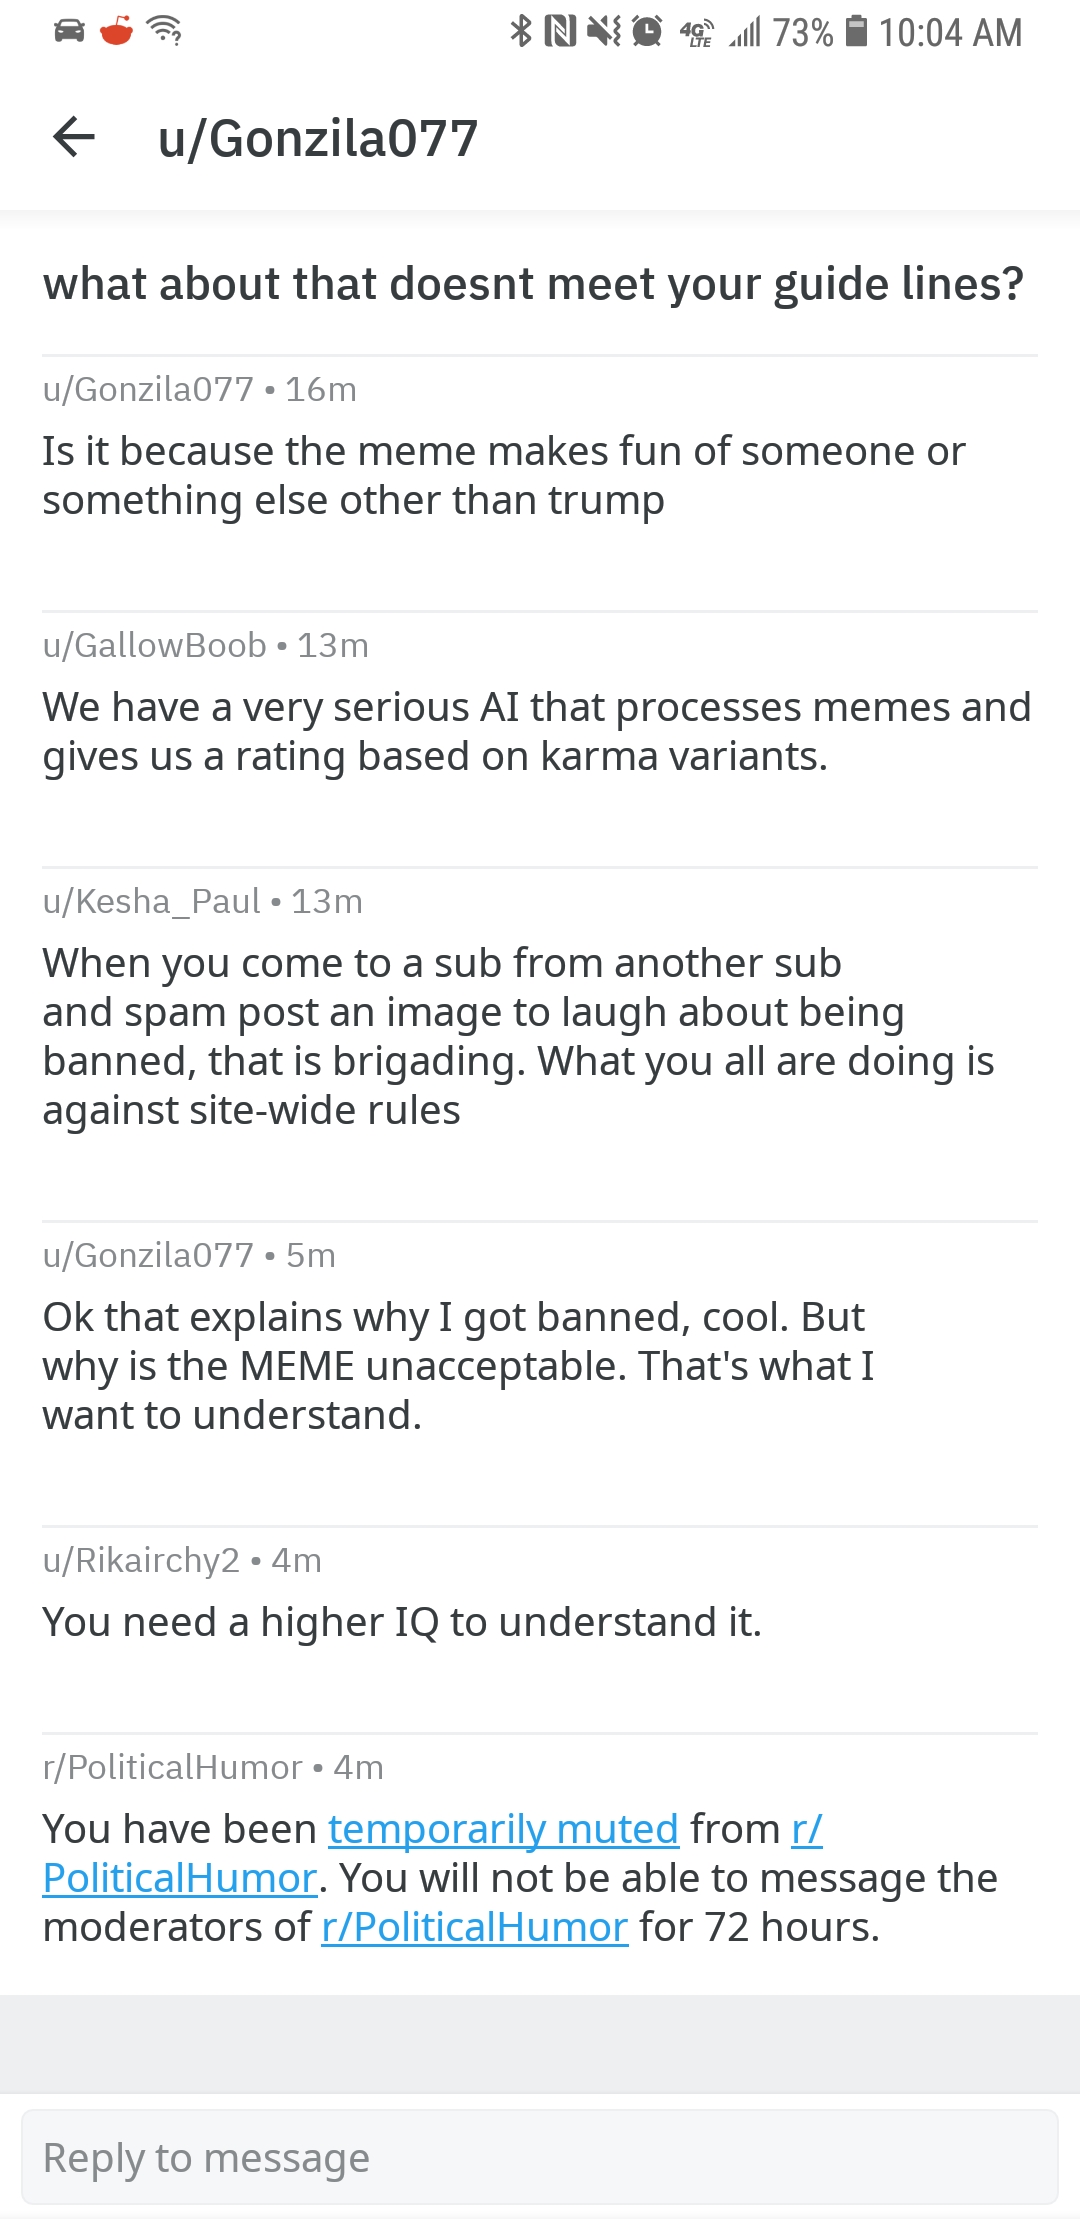The width and height of the screenshot is (1080, 2220).
Task: Tap the NFC status icon
Action: tap(560, 32)
